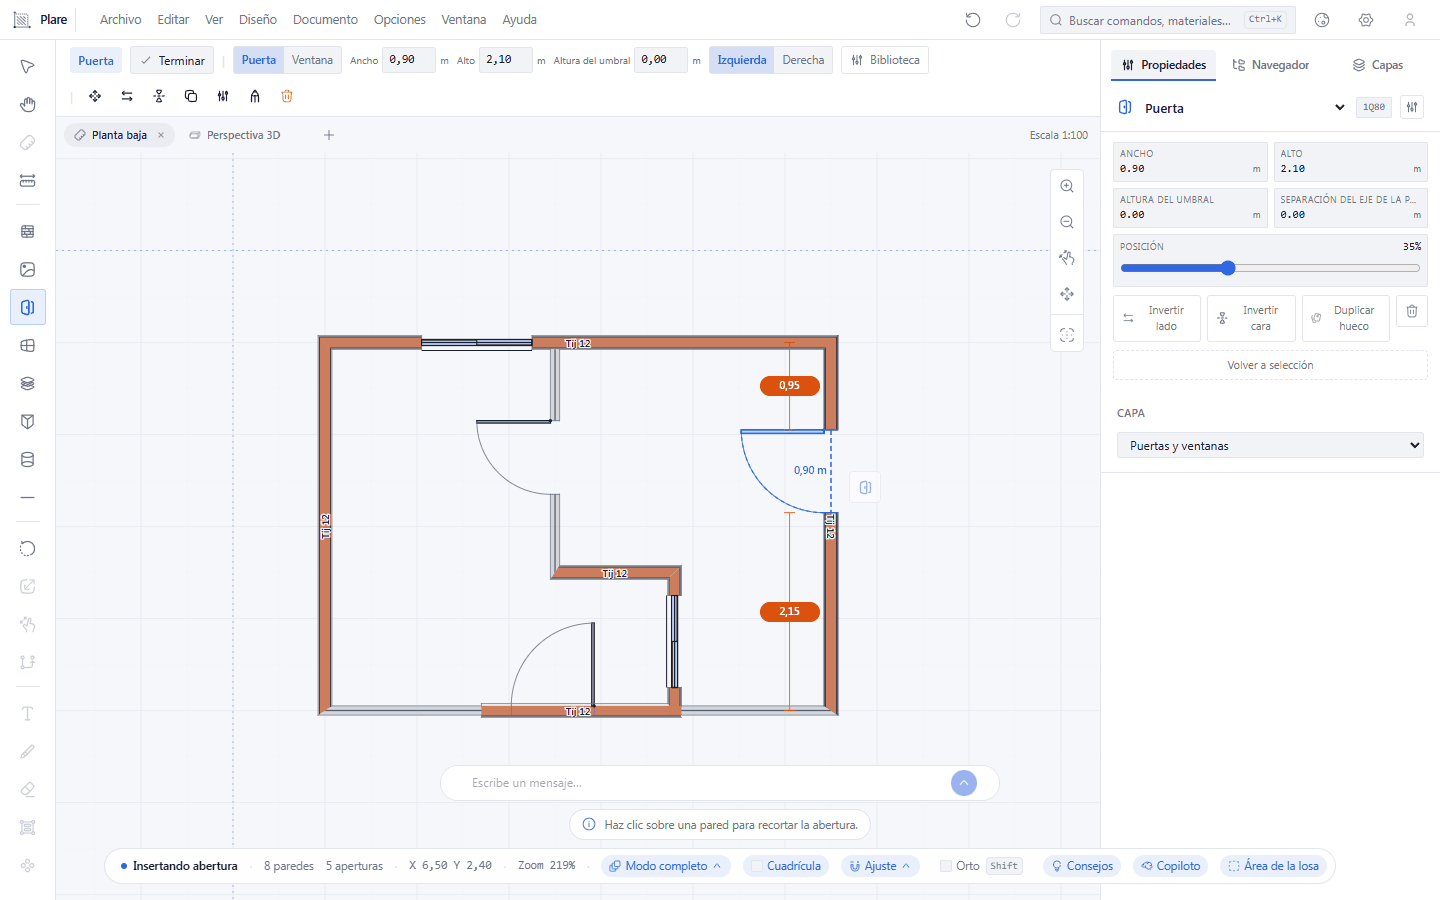
Task: Select the brick wall tool
Action: 28,232
